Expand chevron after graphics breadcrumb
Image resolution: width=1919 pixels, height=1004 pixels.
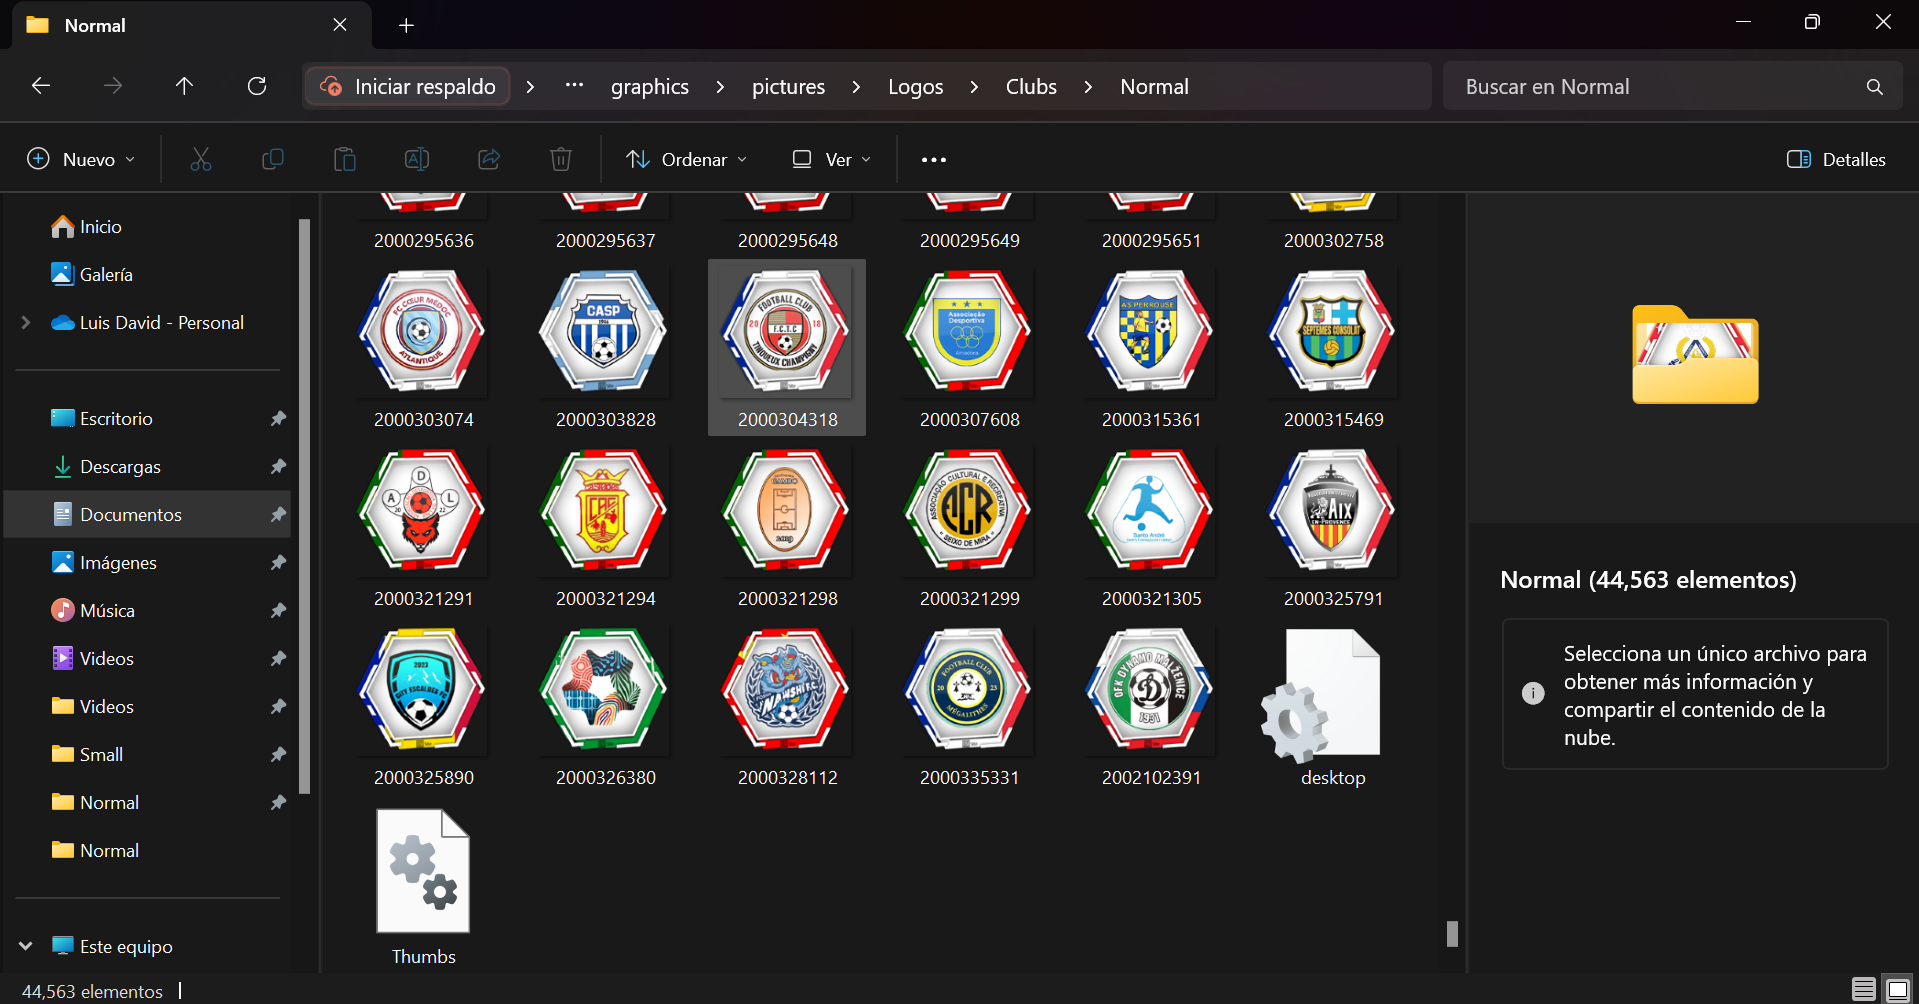pos(720,87)
